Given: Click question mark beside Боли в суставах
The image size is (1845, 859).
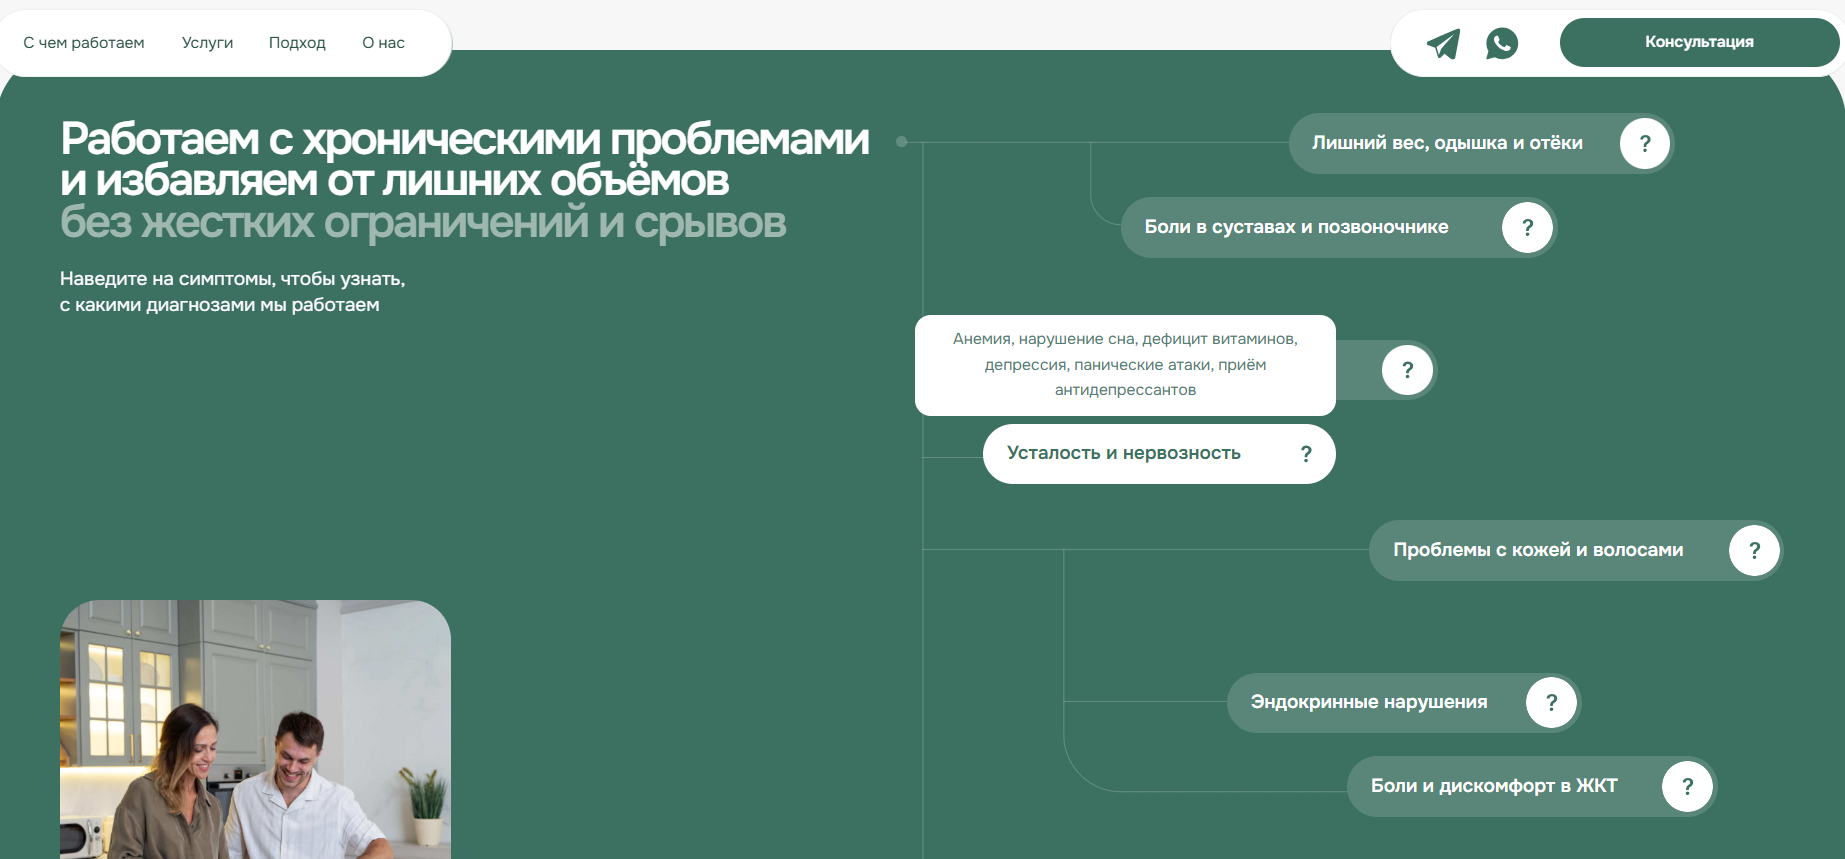Looking at the screenshot, I should tap(1527, 228).
